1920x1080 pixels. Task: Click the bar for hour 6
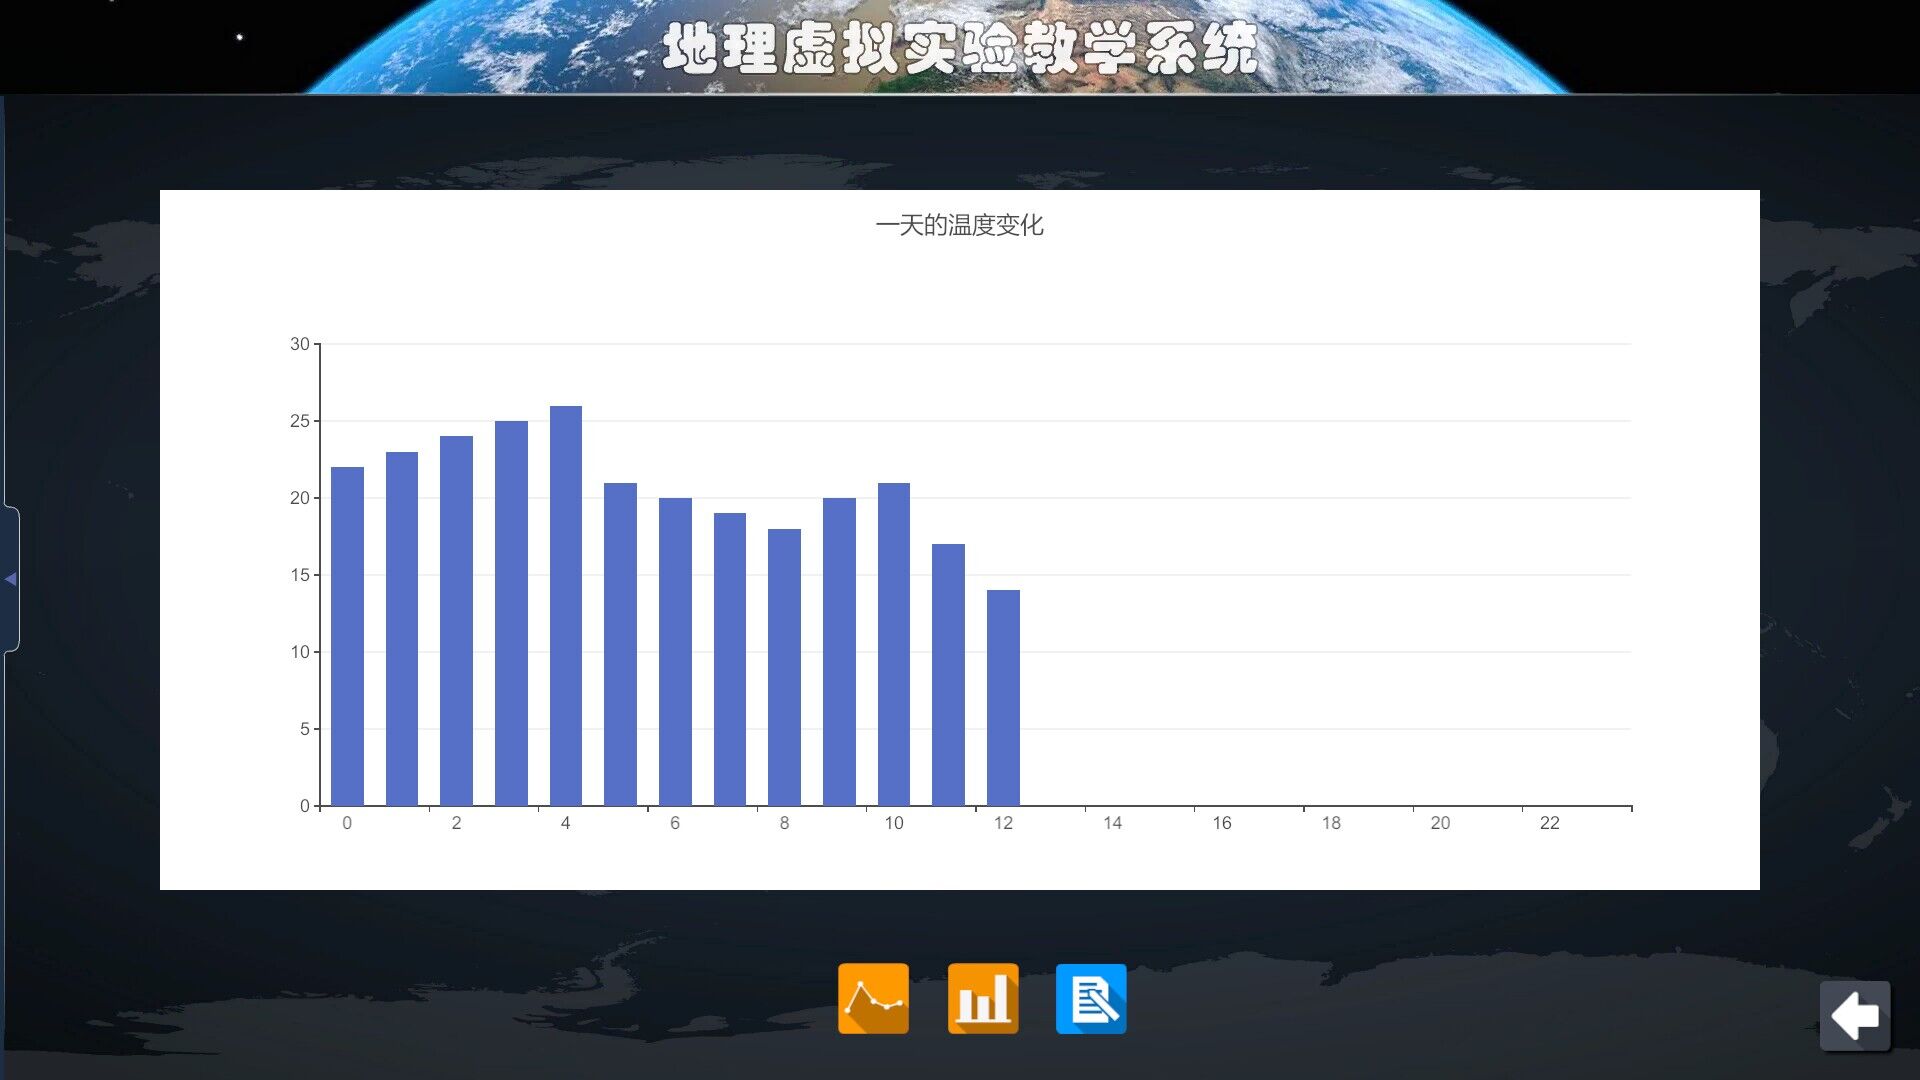[675, 652]
